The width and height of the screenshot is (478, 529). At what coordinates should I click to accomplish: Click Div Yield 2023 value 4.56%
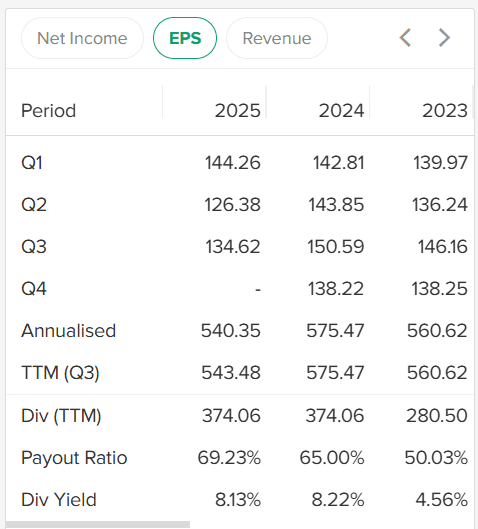(442, 500)
